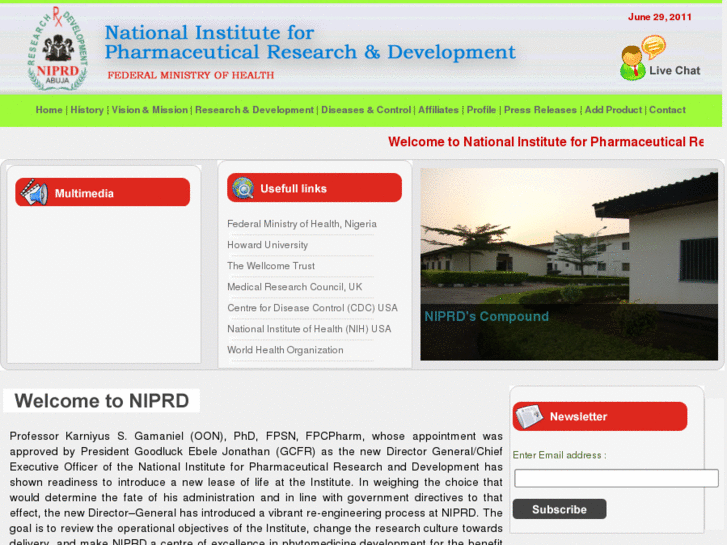Open the Howard University link
Viewport: 727px width, 545px height.
[x=268, y=245]
